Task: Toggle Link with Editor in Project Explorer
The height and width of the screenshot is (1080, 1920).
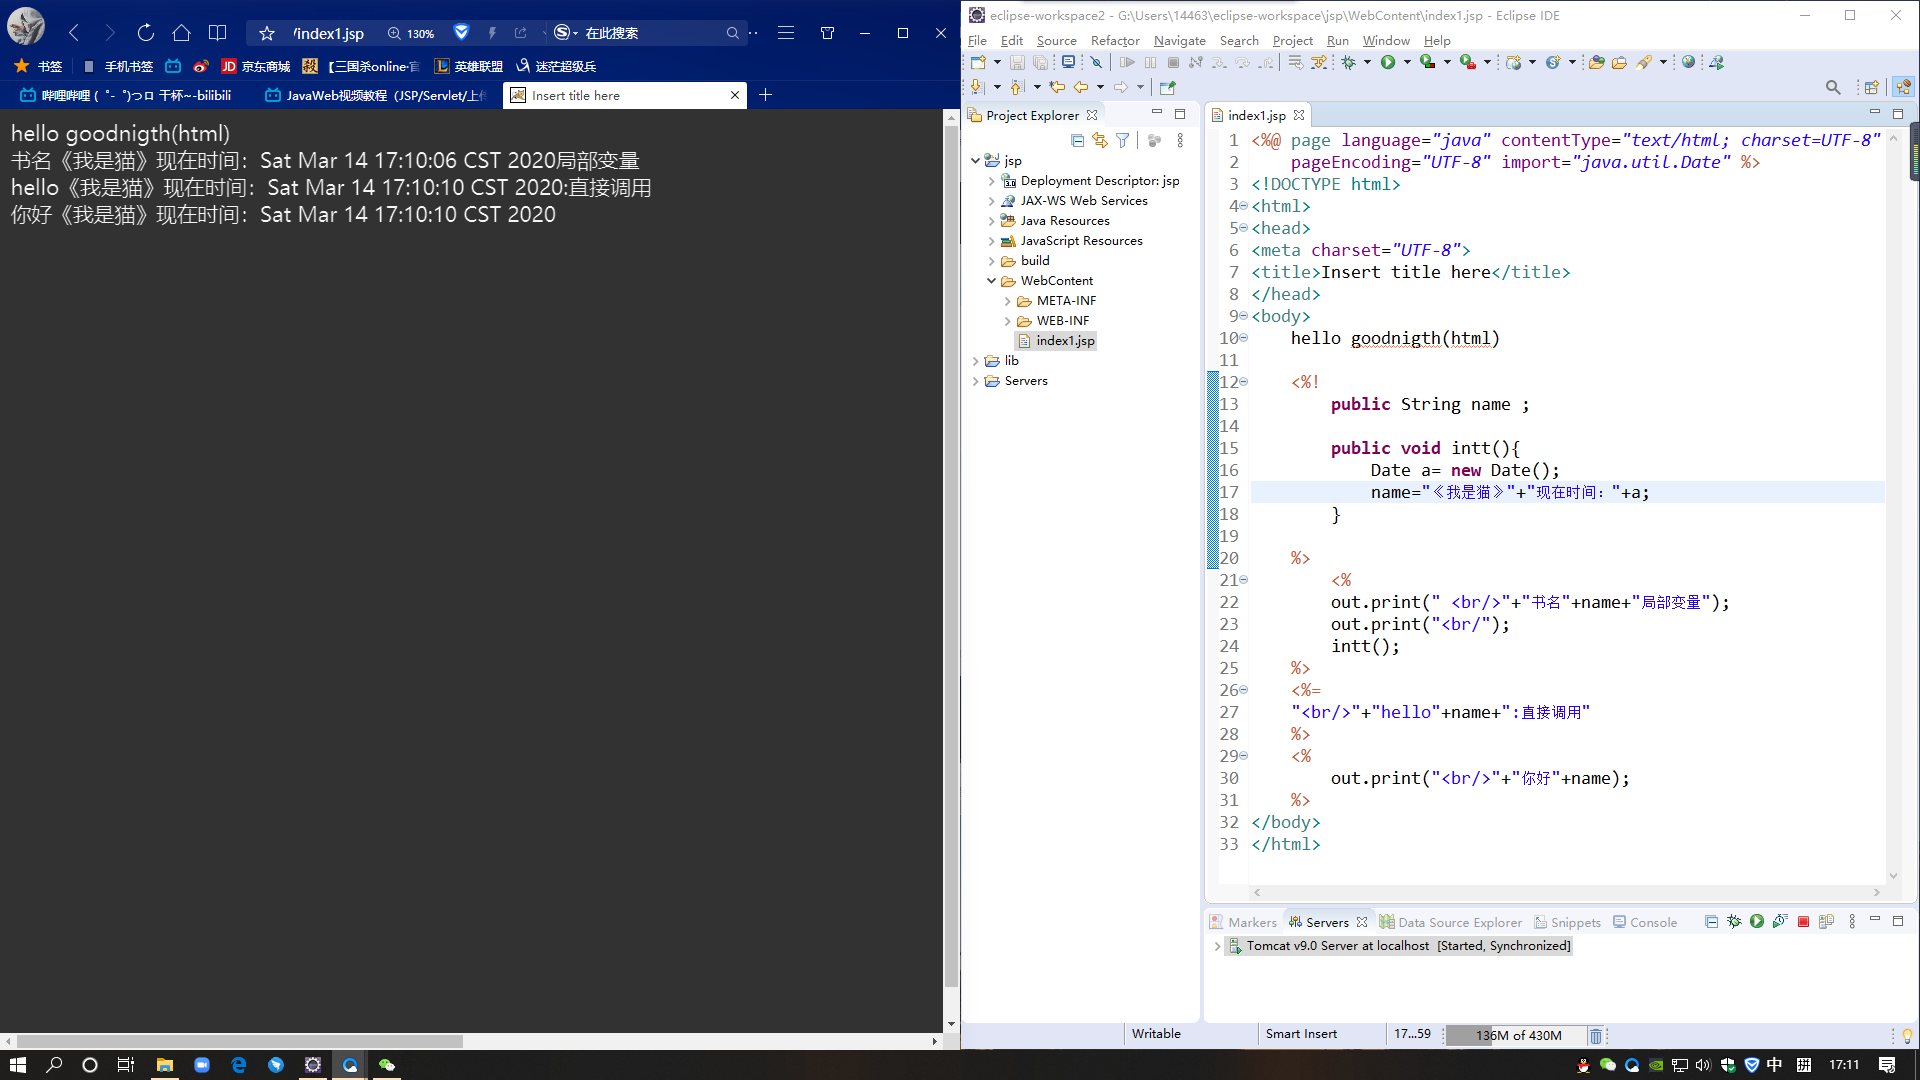Action: (1100, 141)
